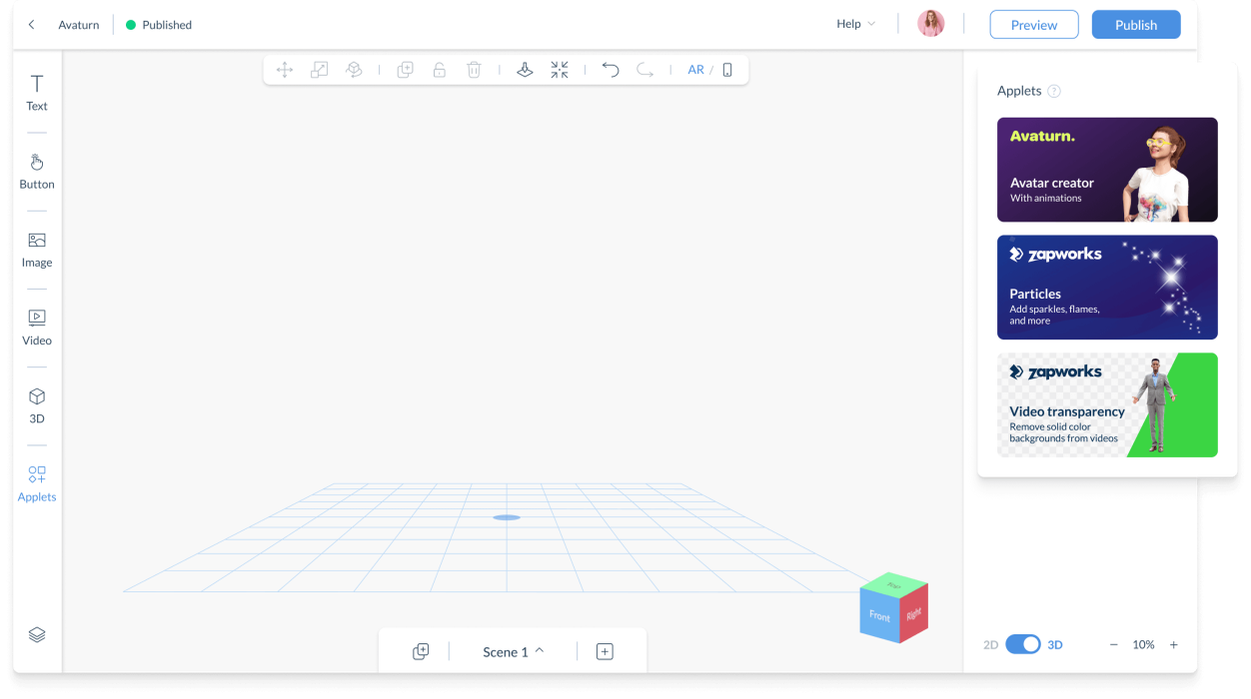This screenshot has width=1251, height=699.
Task: Enable mobile preview mode
Action: (727, 69)
